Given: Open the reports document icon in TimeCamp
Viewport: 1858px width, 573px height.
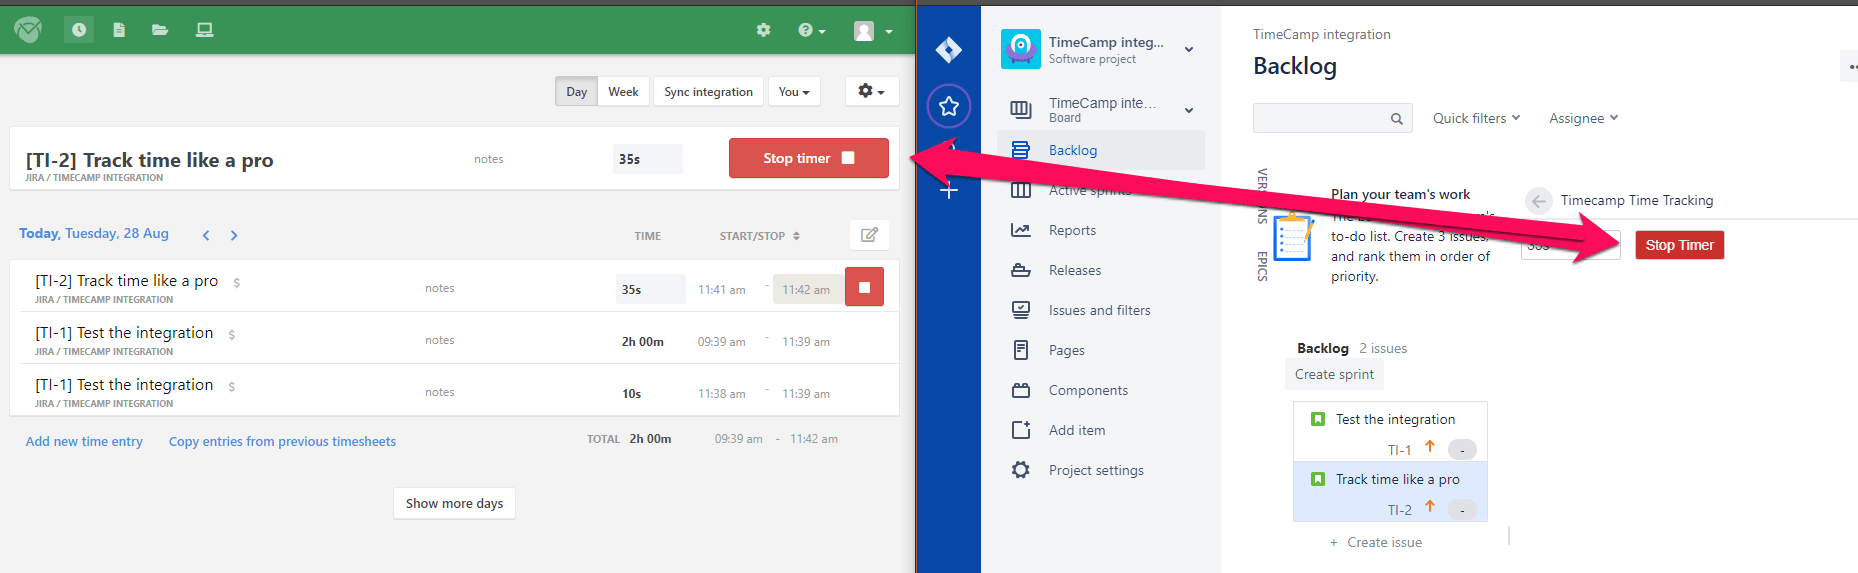Looking at the screenshot, I should tap(119, 30).
